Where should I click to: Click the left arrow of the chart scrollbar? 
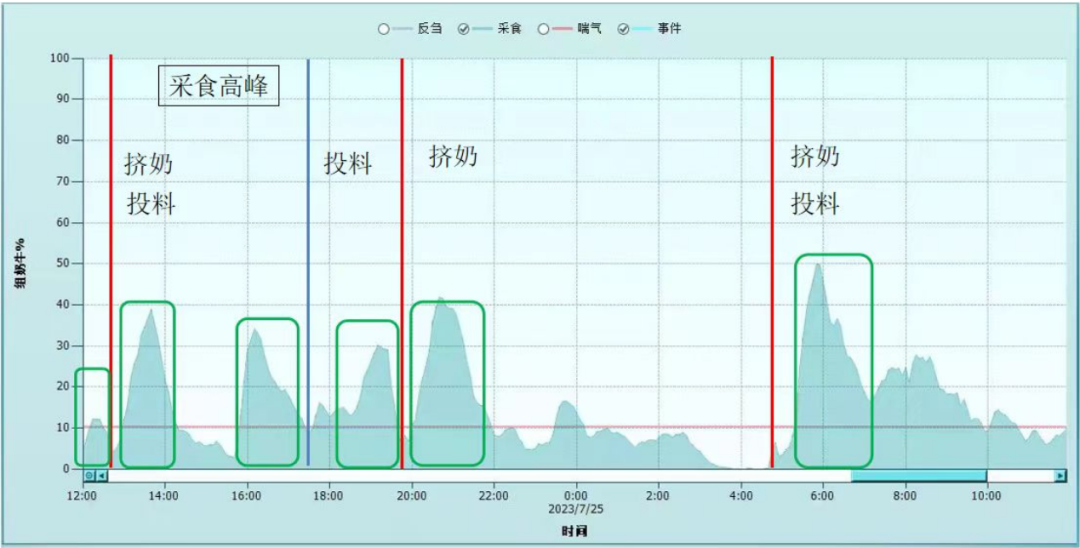101,475
